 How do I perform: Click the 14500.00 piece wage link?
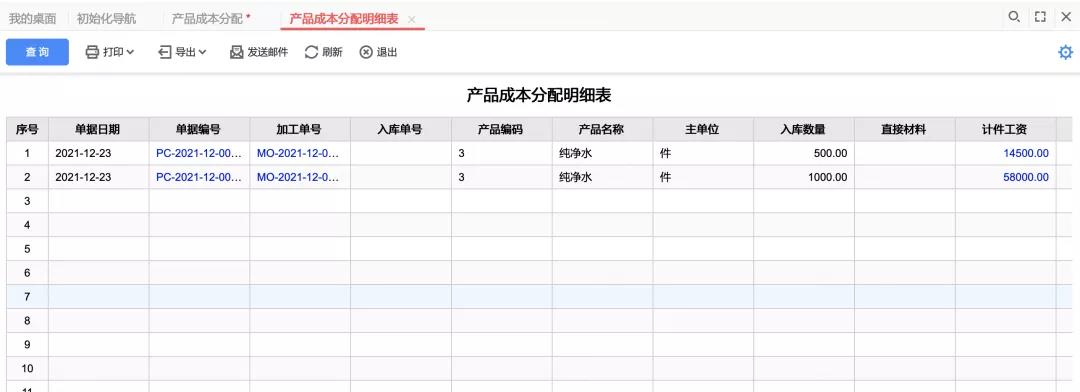pyautogui.click(x=1026, y=154)
